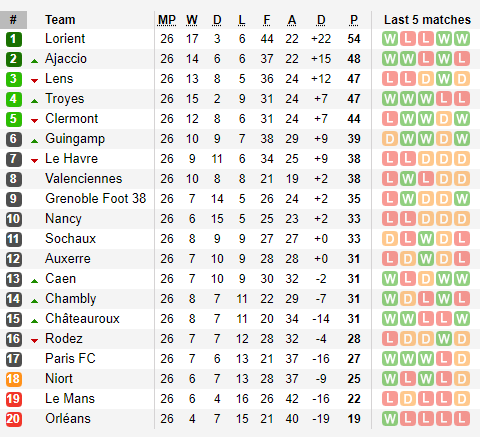Screen dimensions: 480x437
Task: Click the orange rank 18 badge for Niort
Action: click(x=14, y=379)
